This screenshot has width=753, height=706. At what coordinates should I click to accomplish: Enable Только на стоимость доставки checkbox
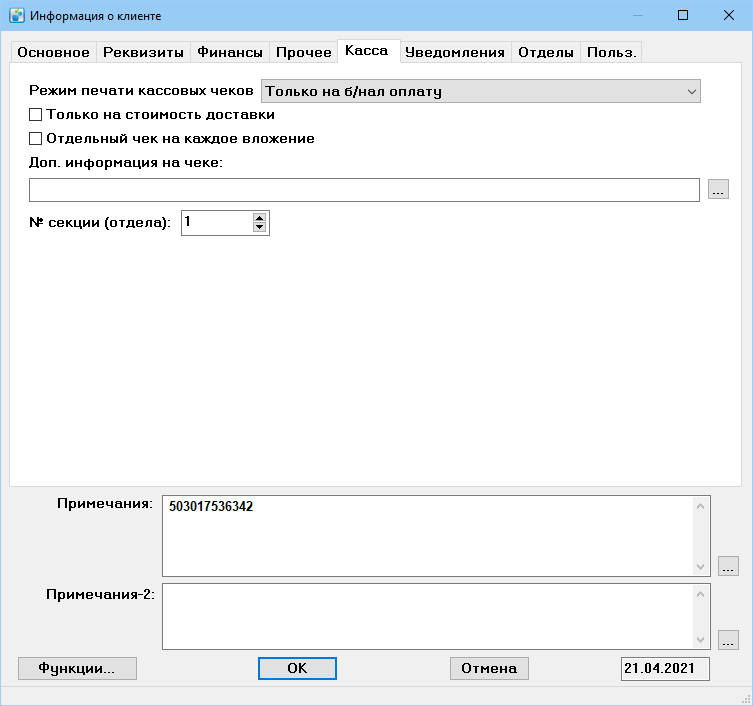click(36, 115)
